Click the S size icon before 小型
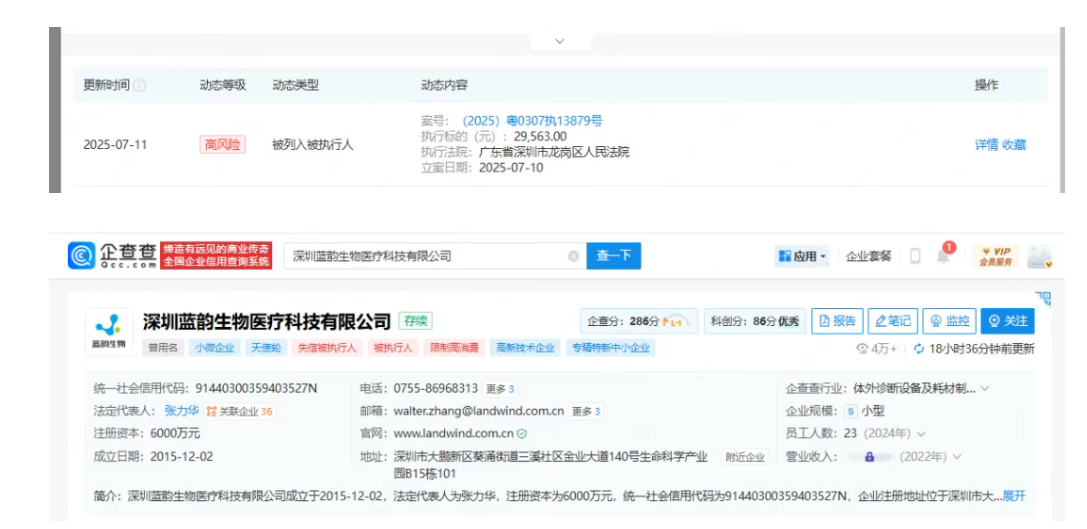The height and width of the screenshot is (529, 1087). point(851,411)
